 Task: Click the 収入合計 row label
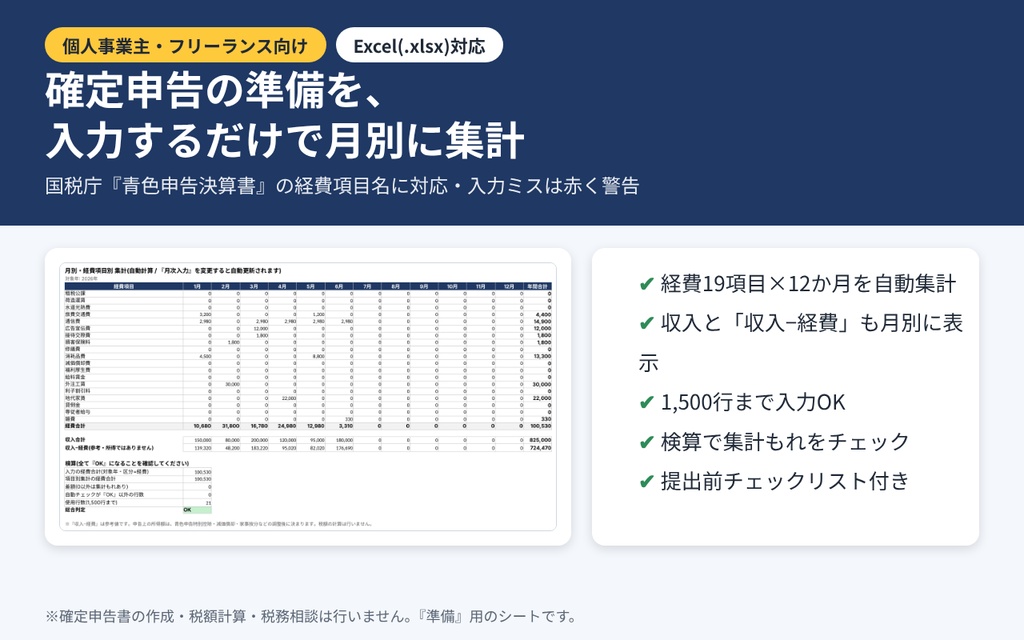point(74,440)
